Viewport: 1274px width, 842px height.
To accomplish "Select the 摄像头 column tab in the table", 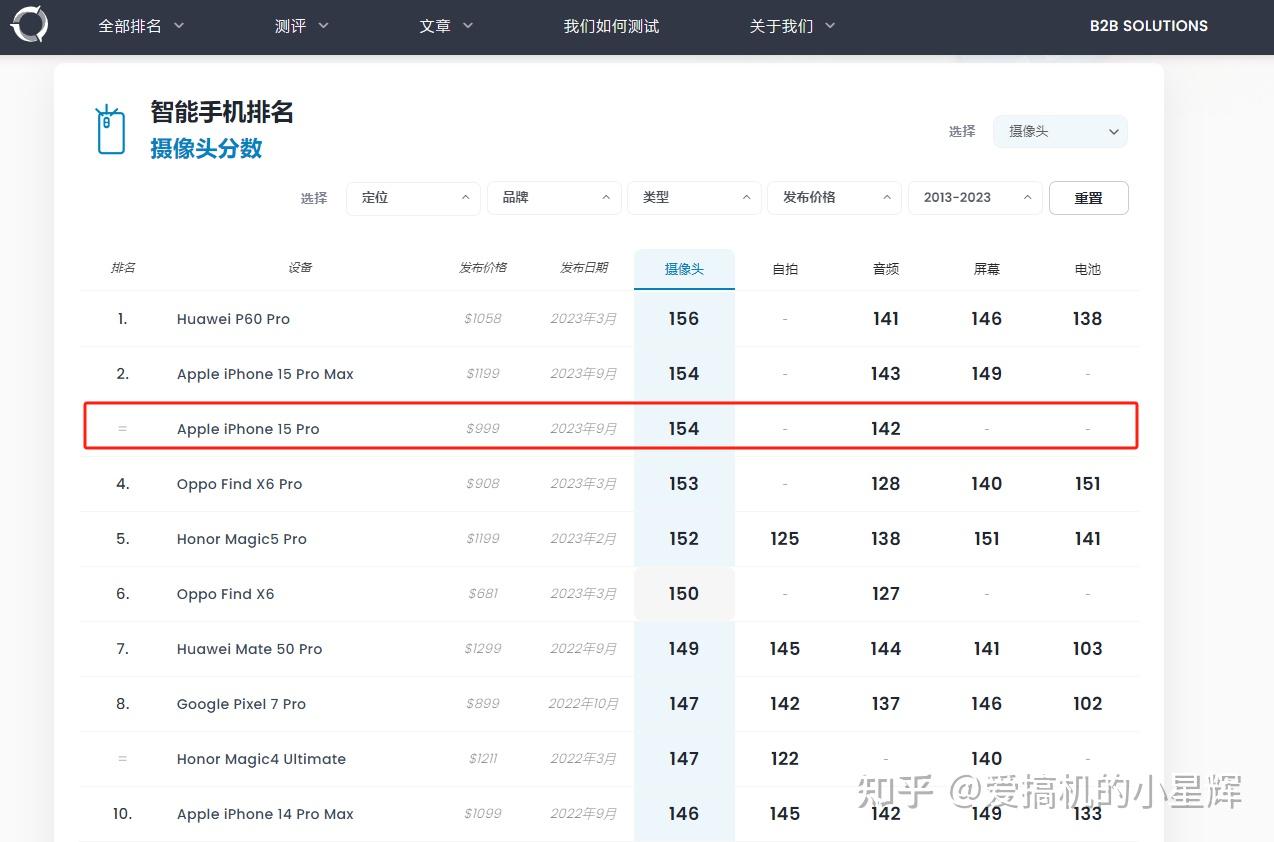I will pos(684,267).
